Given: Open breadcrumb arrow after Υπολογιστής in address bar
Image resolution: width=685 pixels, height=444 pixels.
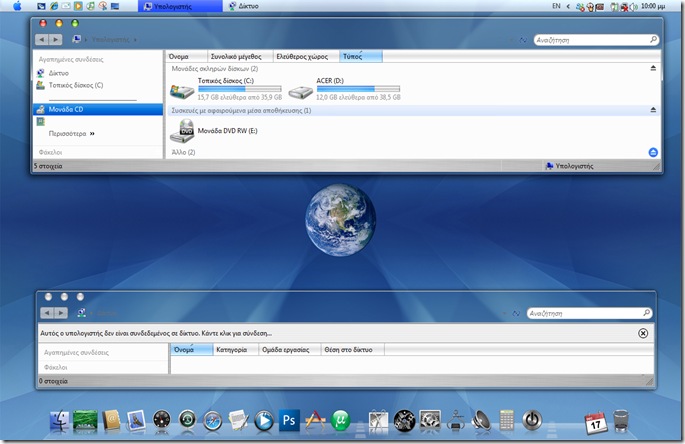Looking at the screenshot, I should (x=135, y=40).
